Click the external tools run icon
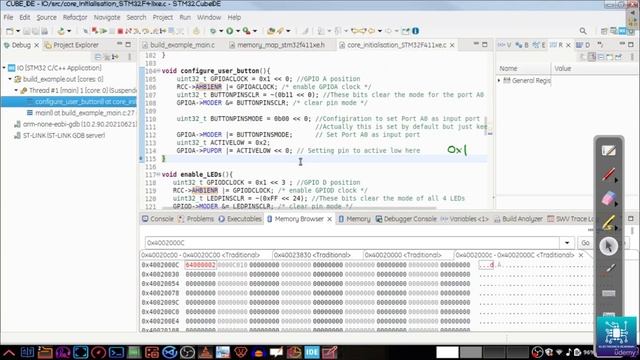This screenshot has width=640, height=360. point(246,31)
